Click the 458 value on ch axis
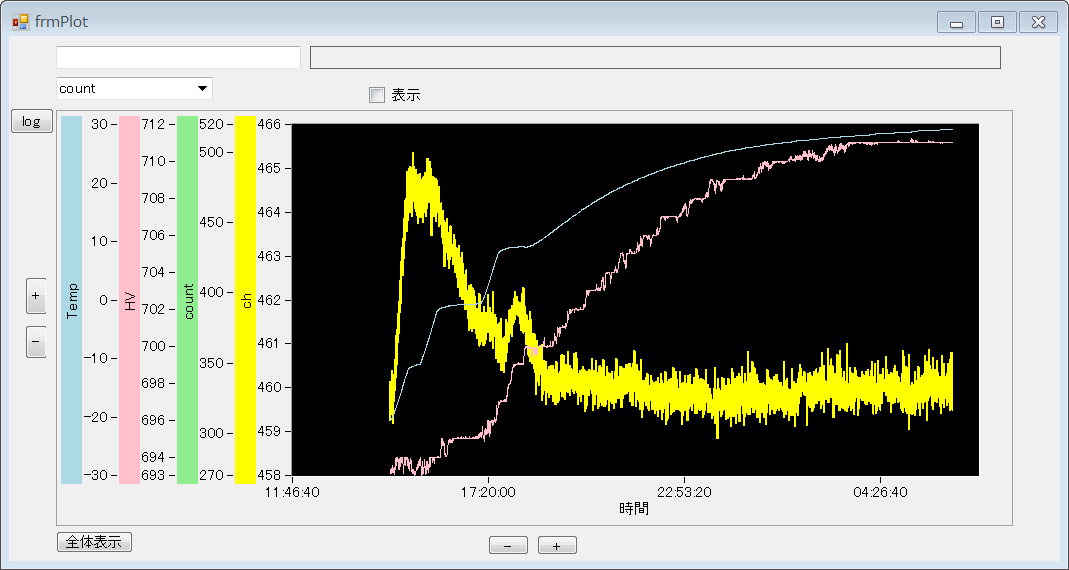Screen dimensions: 1069x570 269,475
